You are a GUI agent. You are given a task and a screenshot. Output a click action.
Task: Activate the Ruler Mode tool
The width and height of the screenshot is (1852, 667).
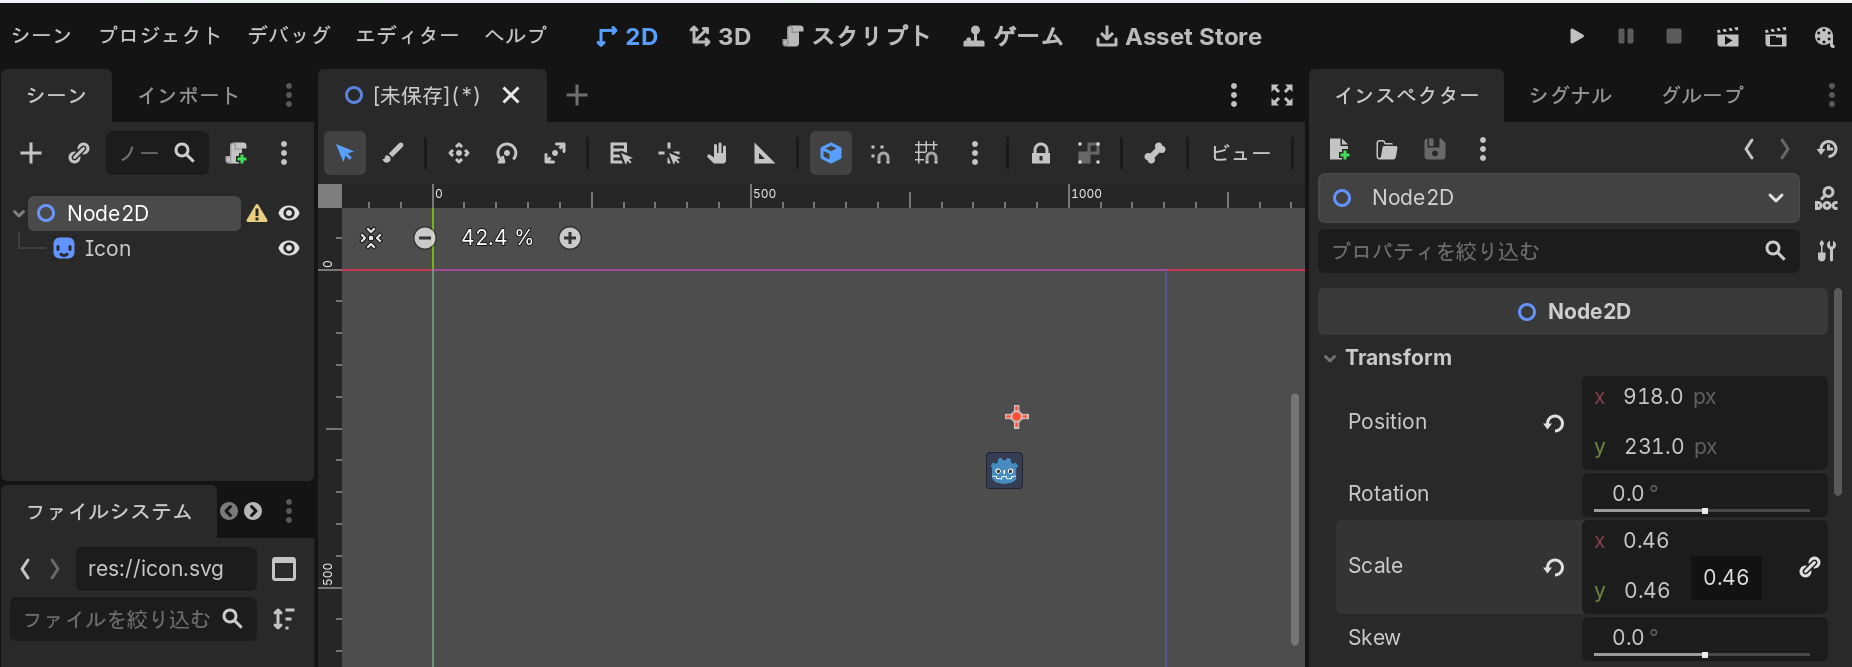764,153
